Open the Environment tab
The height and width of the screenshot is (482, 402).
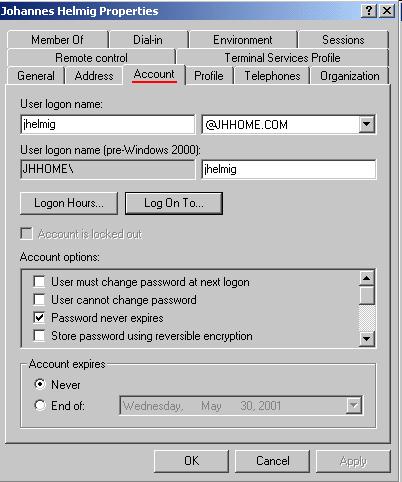click(x=243, y=40)
